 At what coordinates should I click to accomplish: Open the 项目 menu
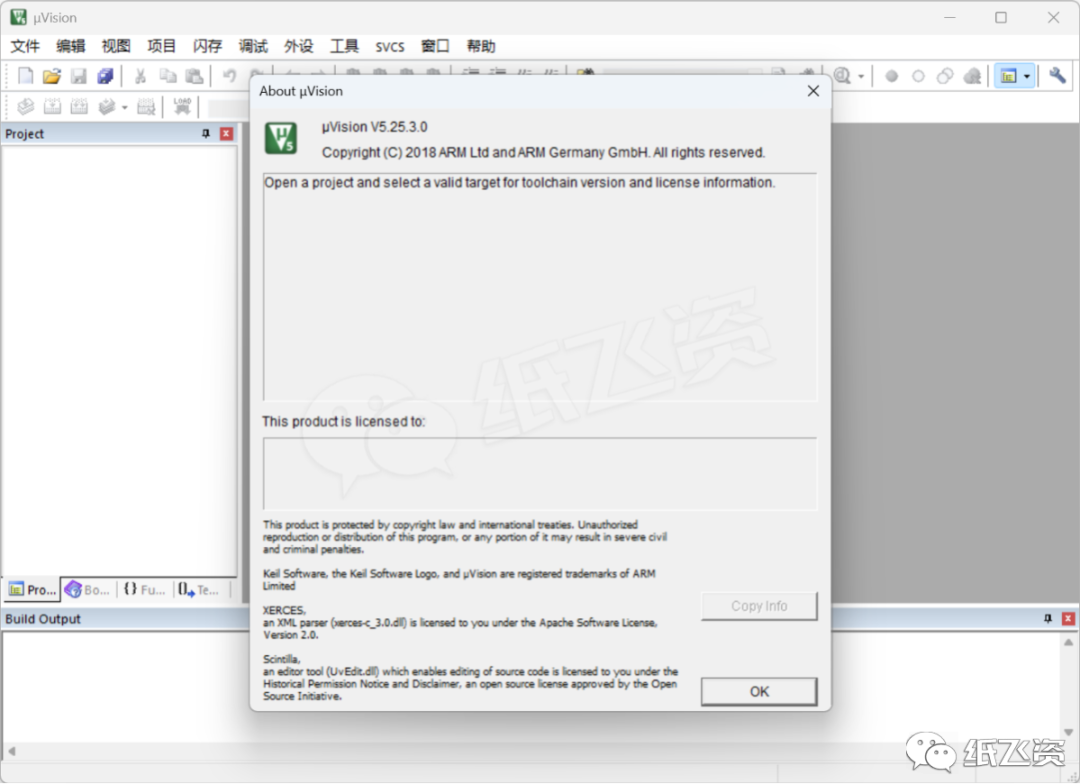tap(161, 46)
